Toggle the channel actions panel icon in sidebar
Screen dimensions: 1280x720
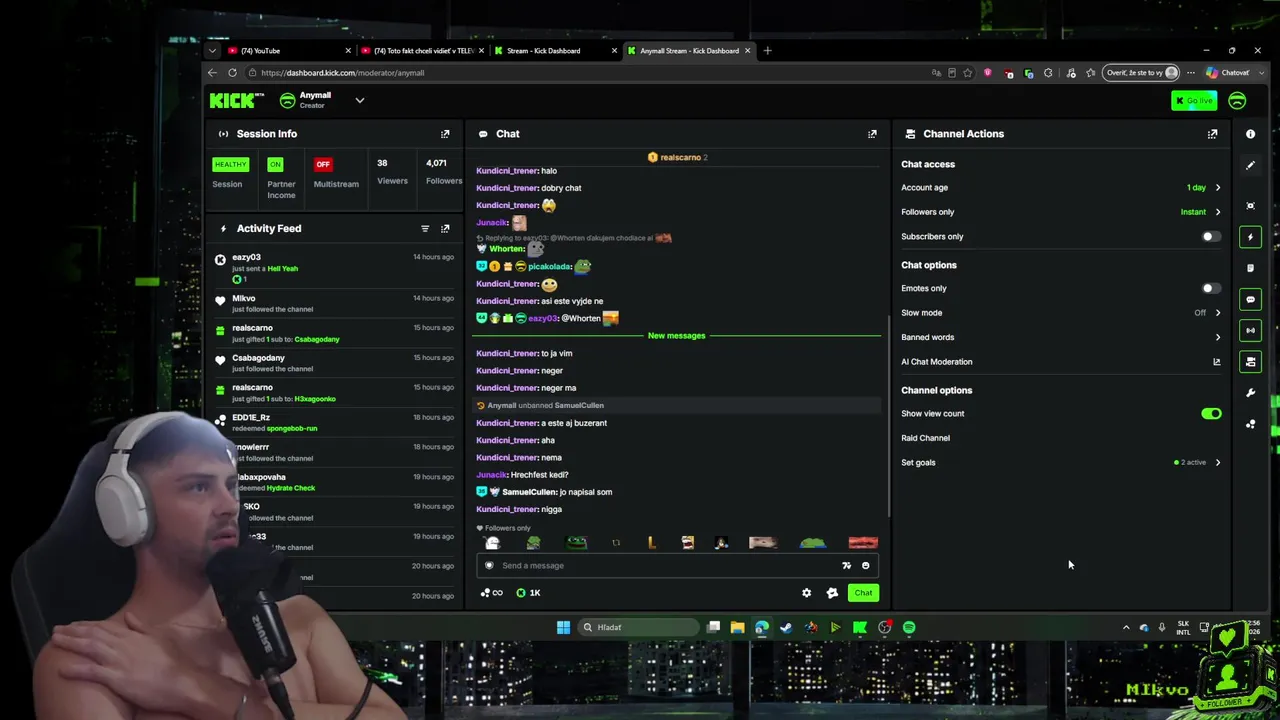[x=1250, y=362]
